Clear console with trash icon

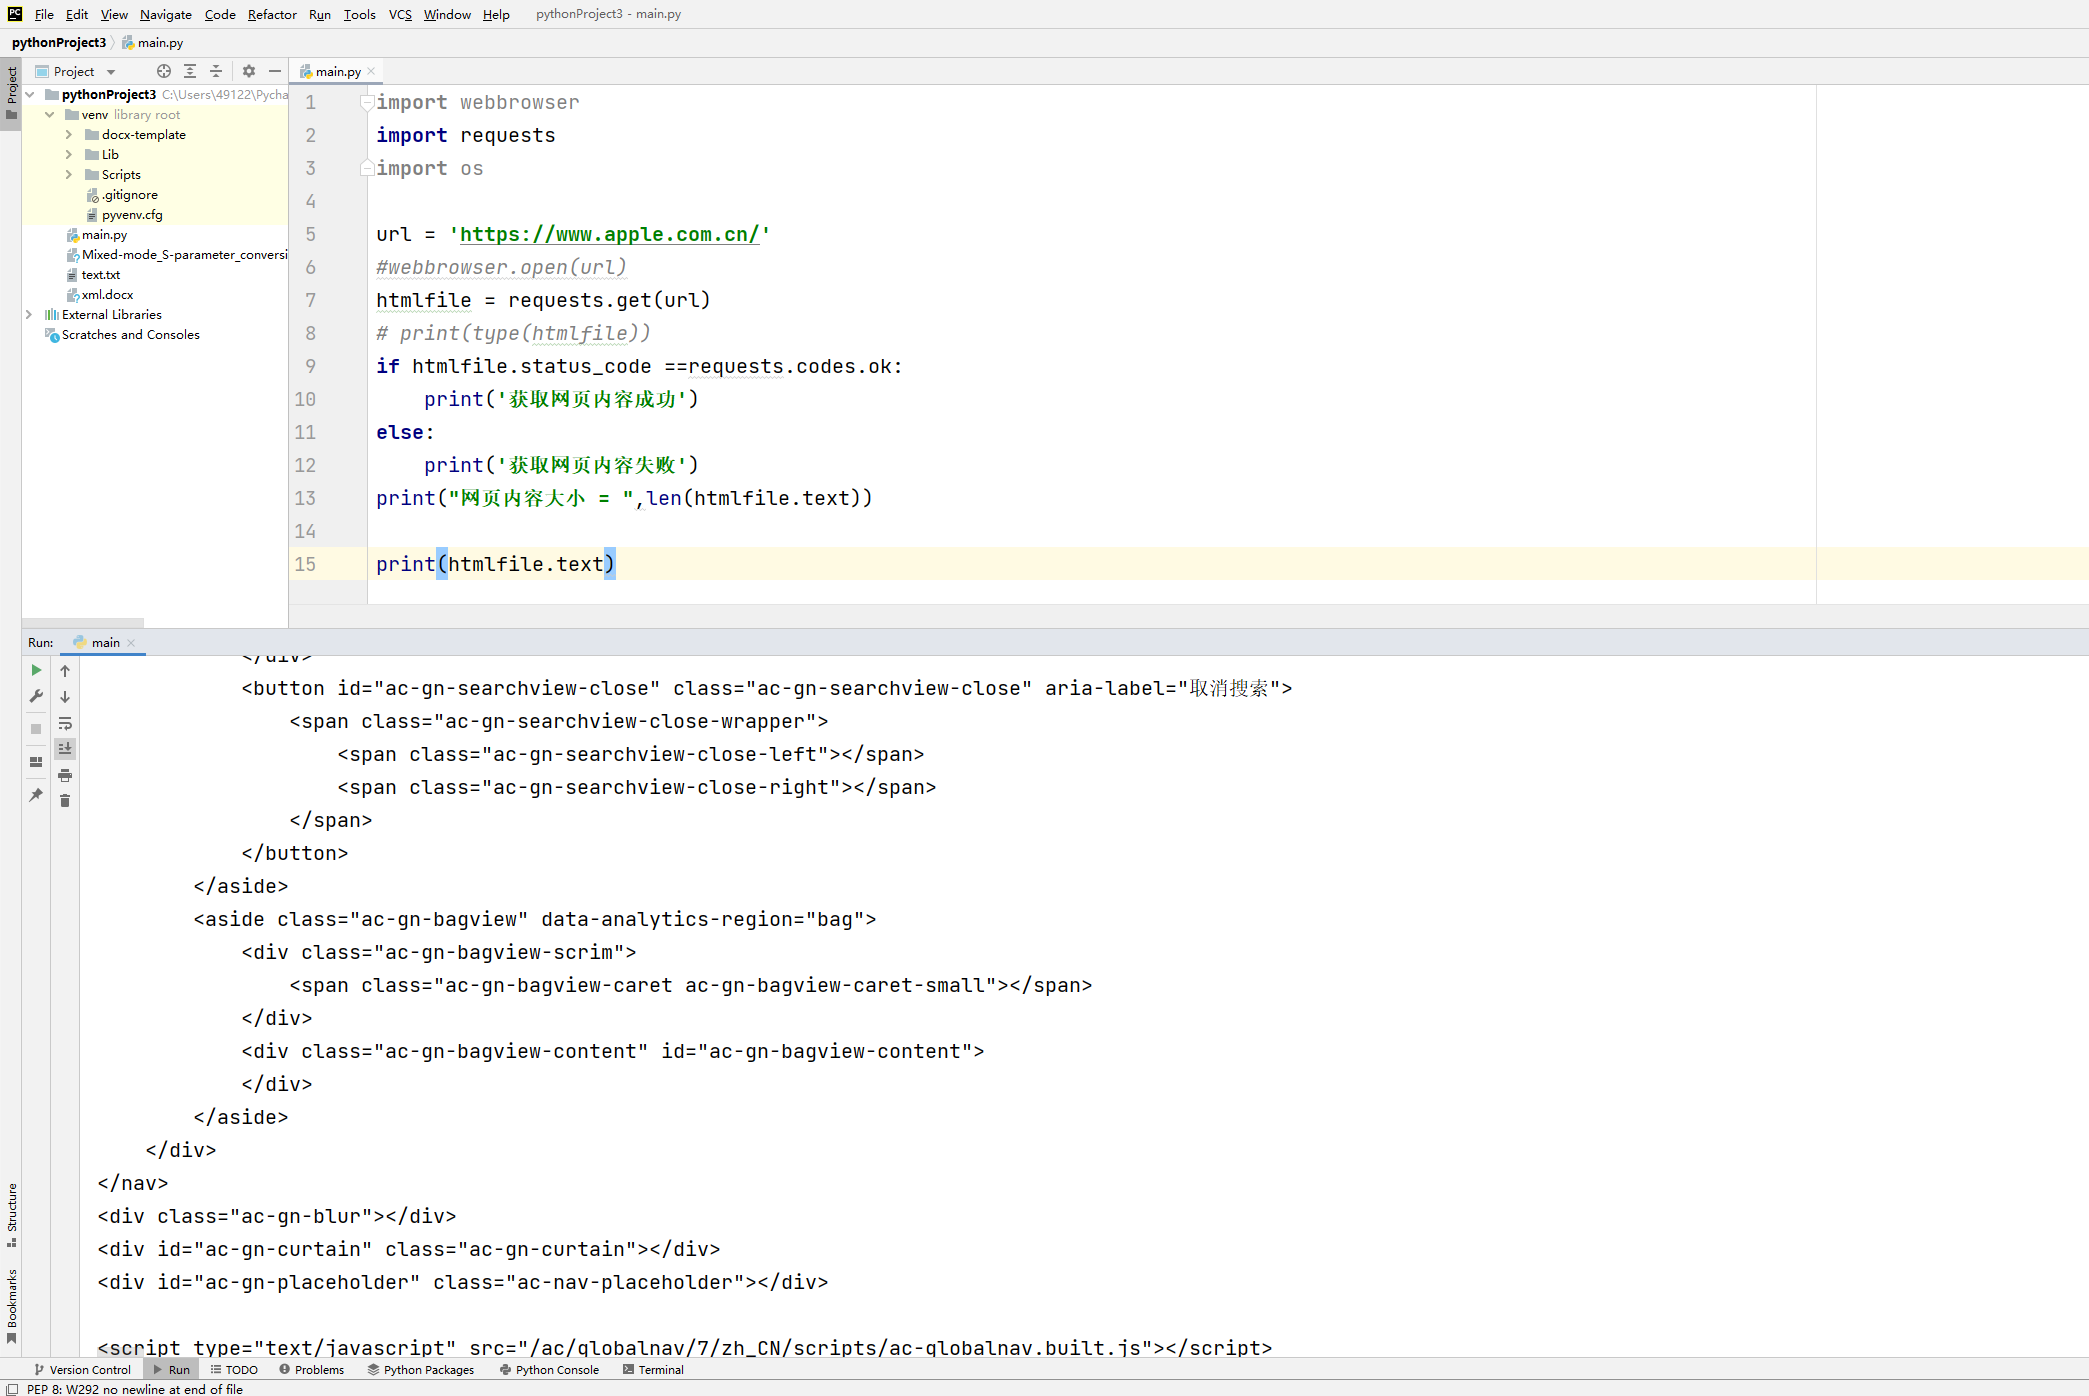point(65,801)
